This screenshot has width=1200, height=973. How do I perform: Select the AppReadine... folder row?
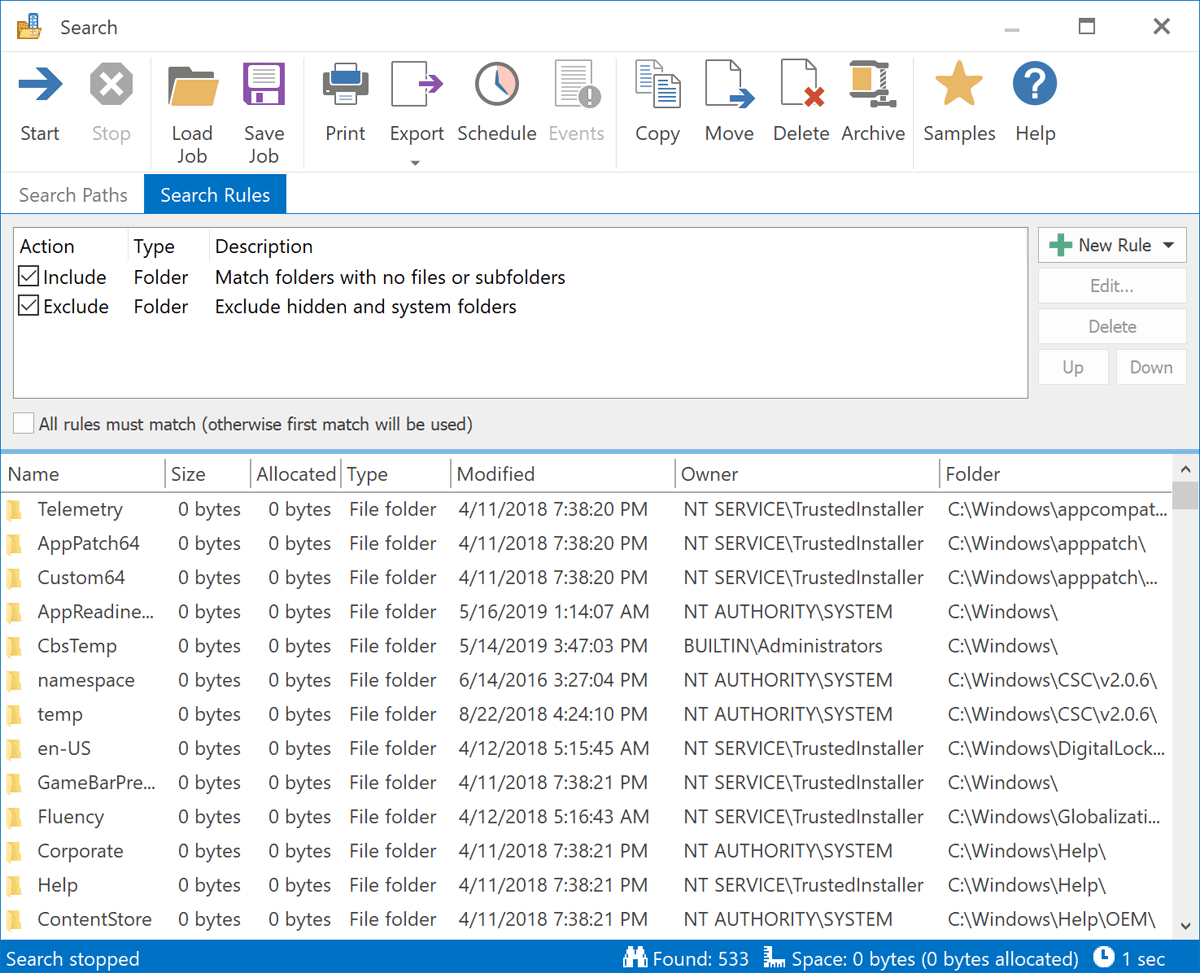point(586,612)
